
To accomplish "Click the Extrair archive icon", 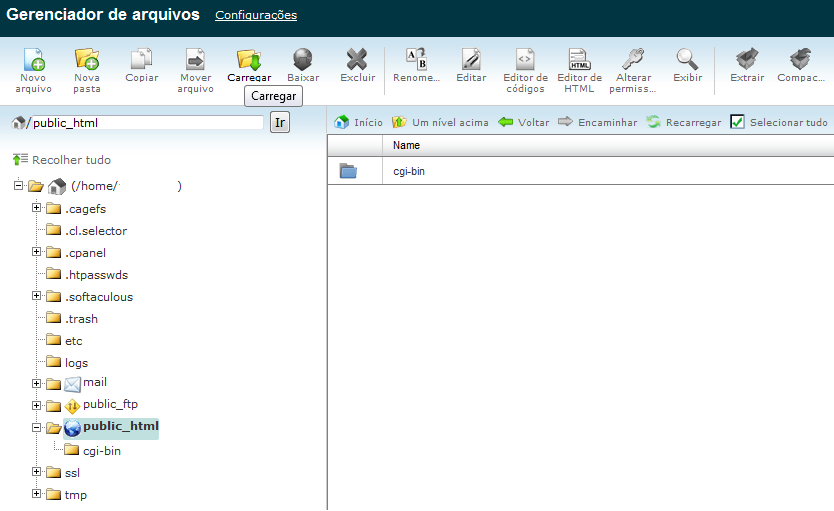I will click(x=747, y=60).
